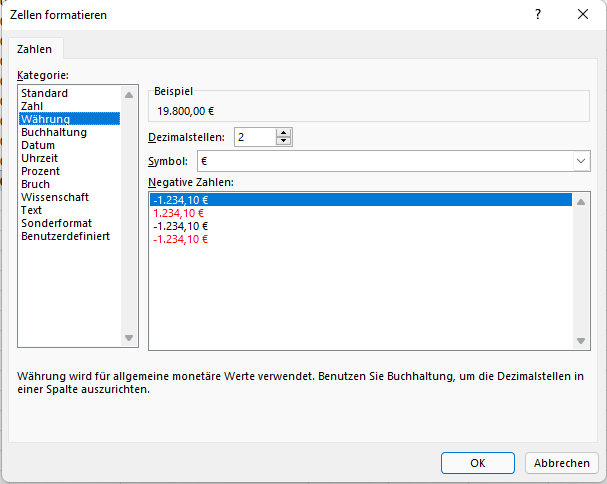Select the first red negative number format
Screen dimensions: 607x484
[178, 213]
